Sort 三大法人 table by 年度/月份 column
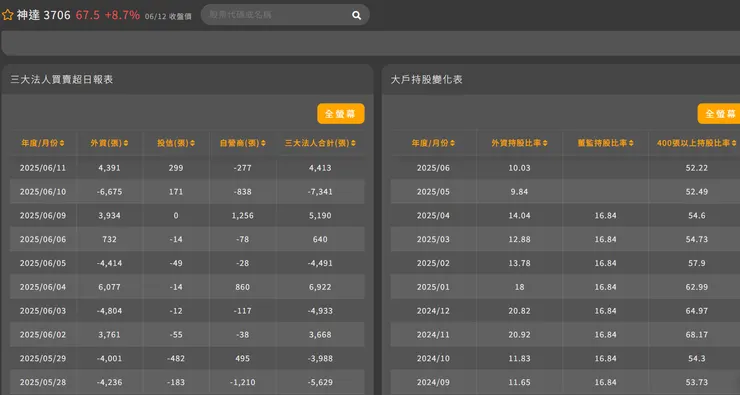740x395 pixels. coord(43,143)
